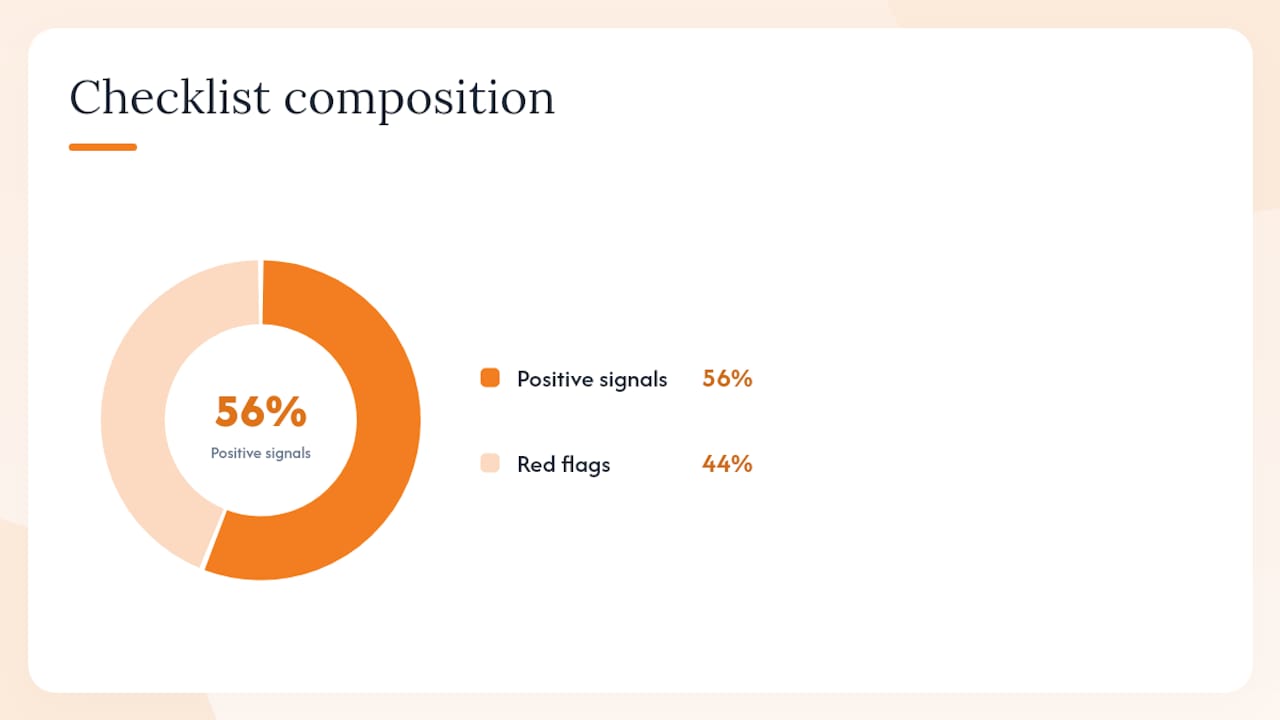
Task: Click the large 56% figure inside the donut
Action: pos(261,412)
